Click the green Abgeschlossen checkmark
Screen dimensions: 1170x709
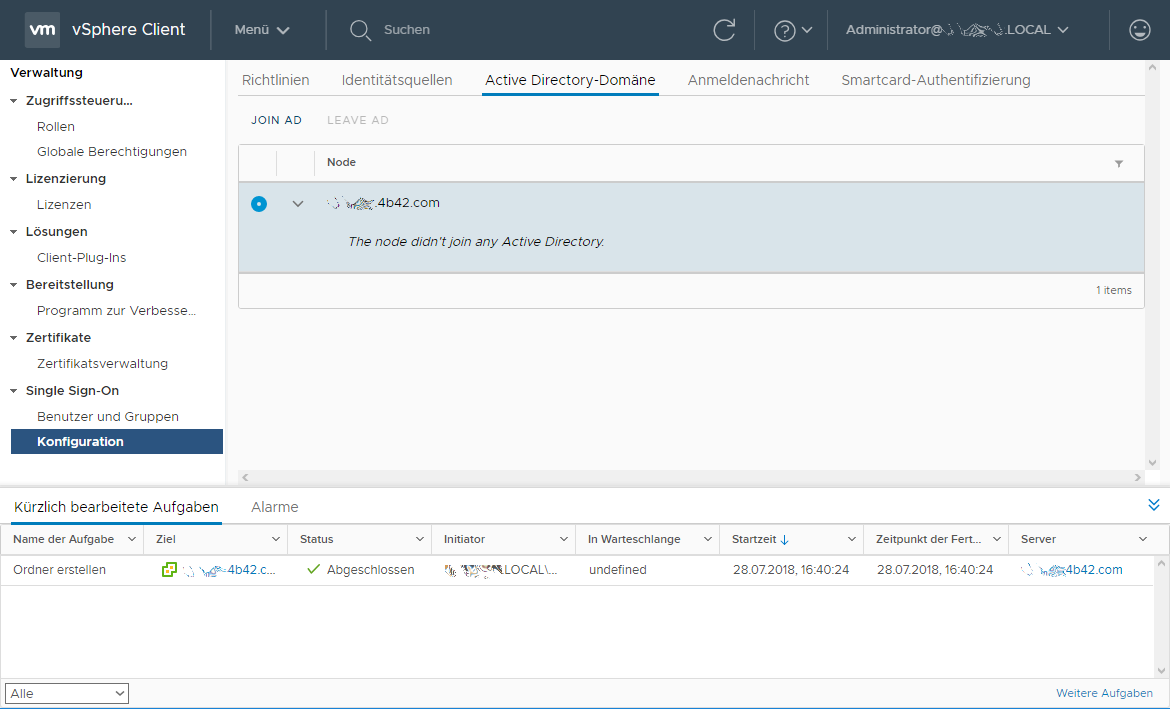click(x=313, y=569)
